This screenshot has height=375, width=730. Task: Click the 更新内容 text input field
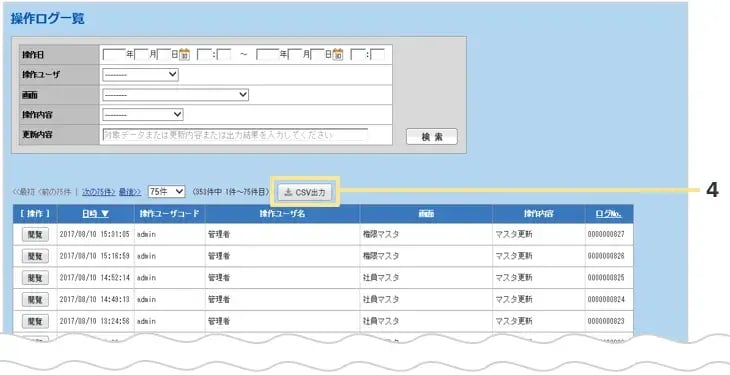point(235,135)
